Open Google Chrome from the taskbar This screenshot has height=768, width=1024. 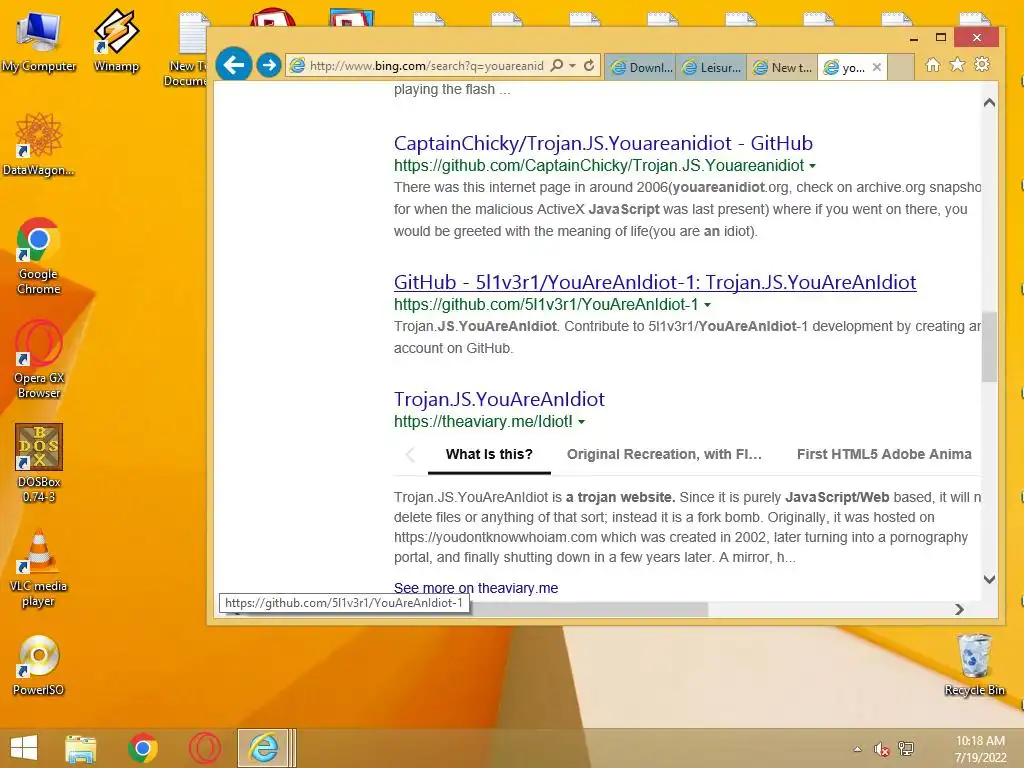143,748
